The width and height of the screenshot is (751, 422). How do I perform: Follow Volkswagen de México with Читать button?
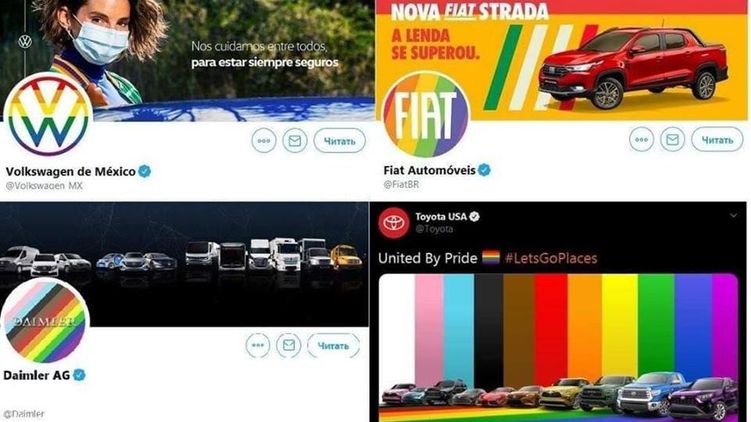click(x=340, y=141)
